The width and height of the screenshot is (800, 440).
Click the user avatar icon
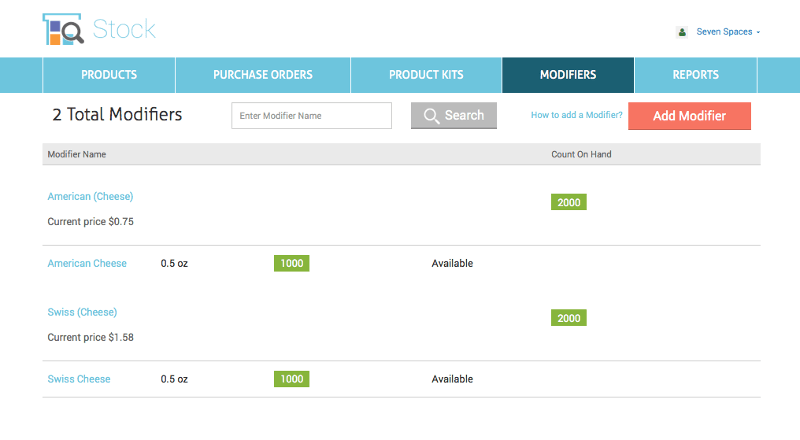click(682, 32)
